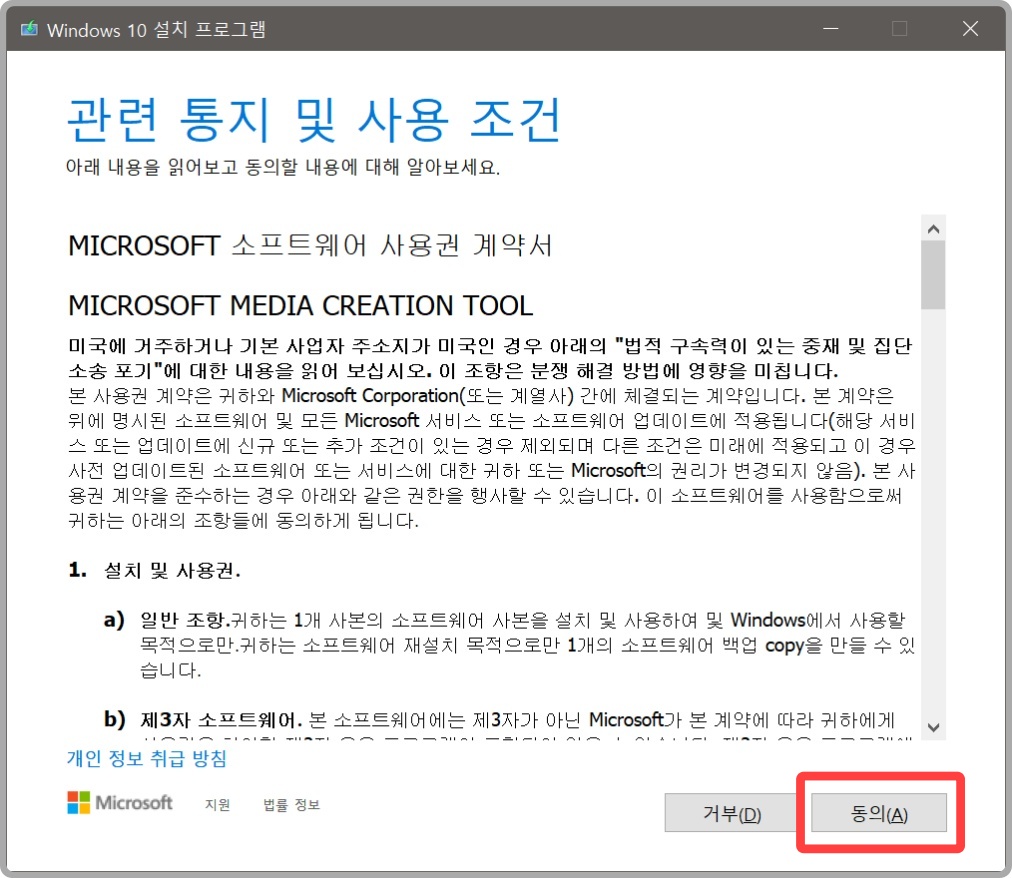The height and width of the screenshot is (878, 1012).
Task: Click the text MICROSOFT MEDIA CREATION TOOL
Action: point(301,306)
